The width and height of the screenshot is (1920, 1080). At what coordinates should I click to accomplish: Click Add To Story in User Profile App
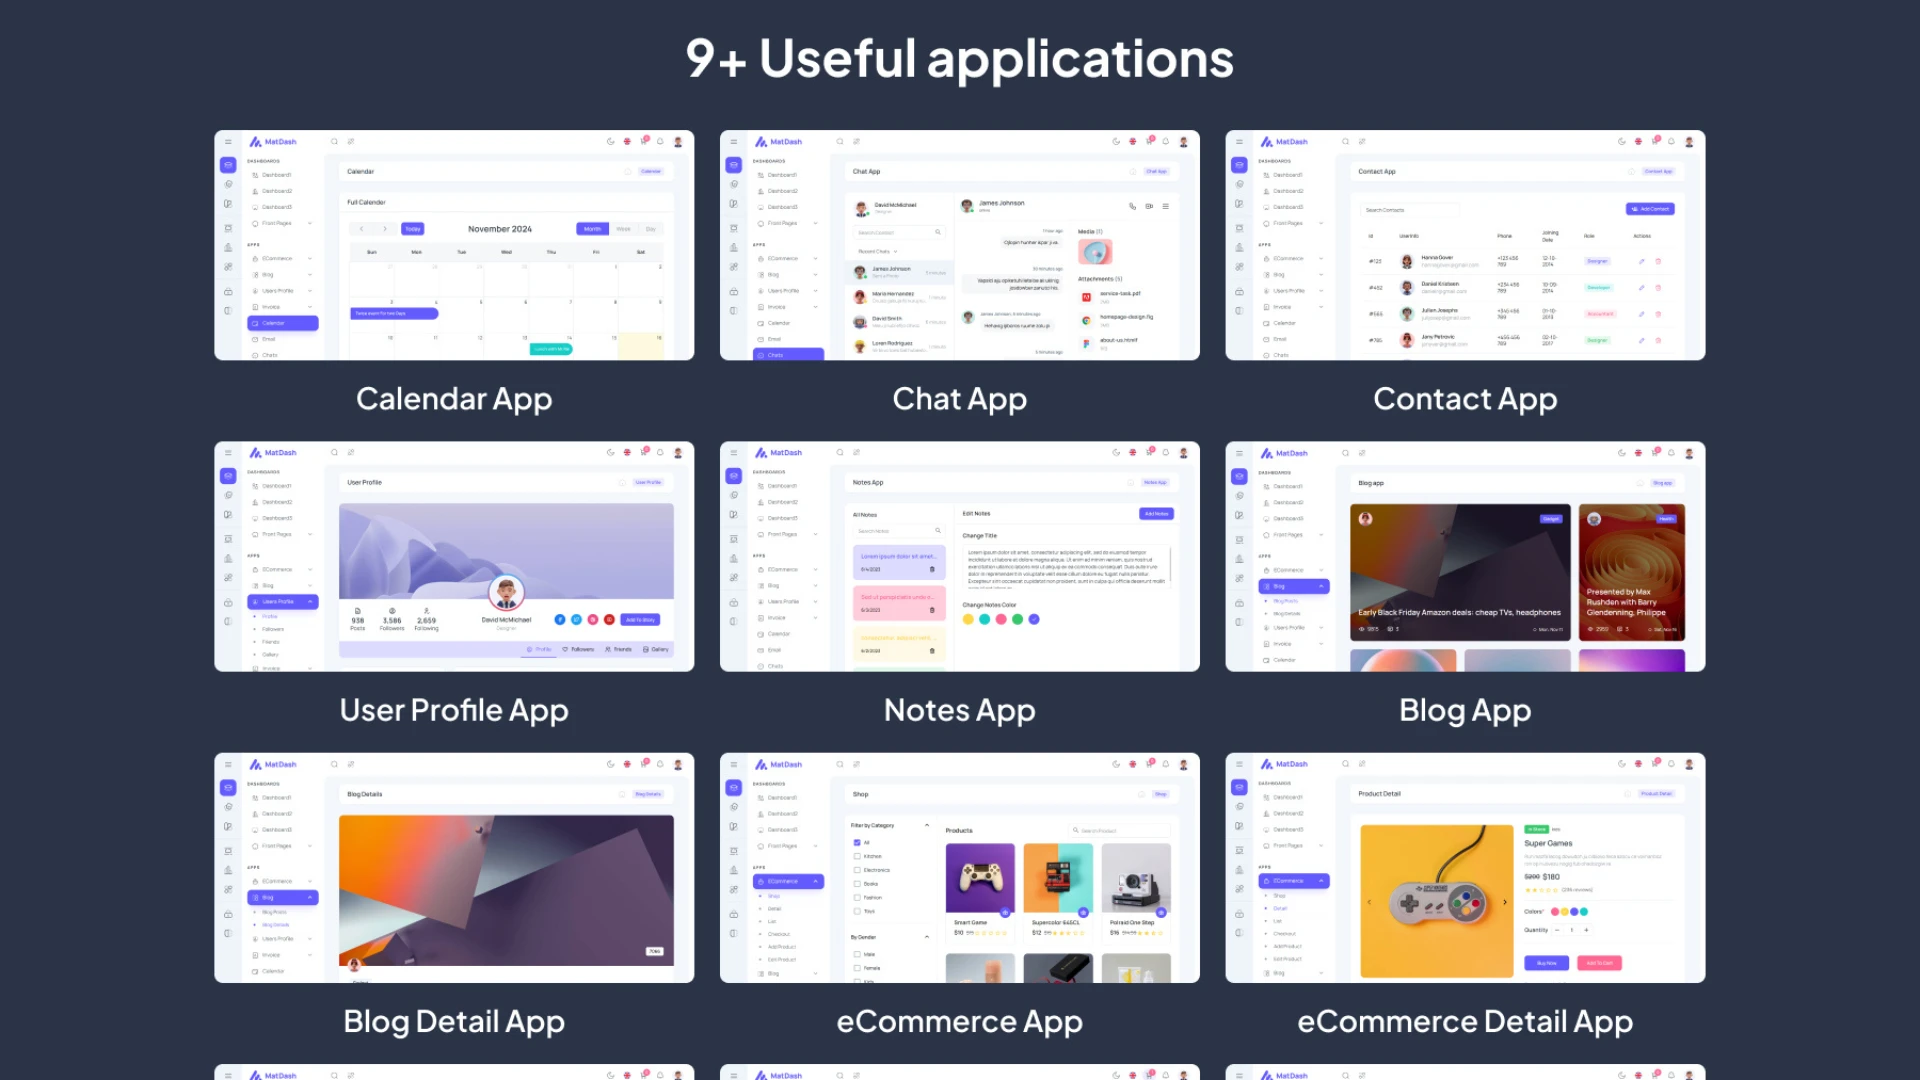click(x=640, y=620)
